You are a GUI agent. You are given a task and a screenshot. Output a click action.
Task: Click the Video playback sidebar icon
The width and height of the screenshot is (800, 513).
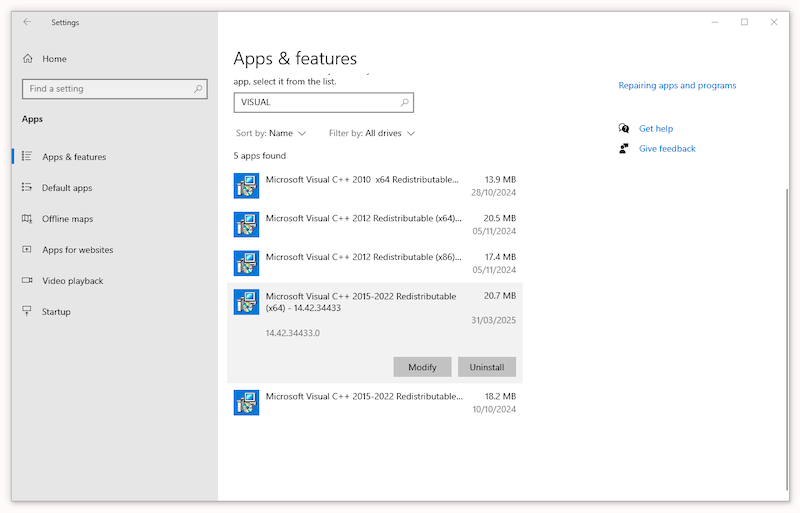click(x=27, y=281)
